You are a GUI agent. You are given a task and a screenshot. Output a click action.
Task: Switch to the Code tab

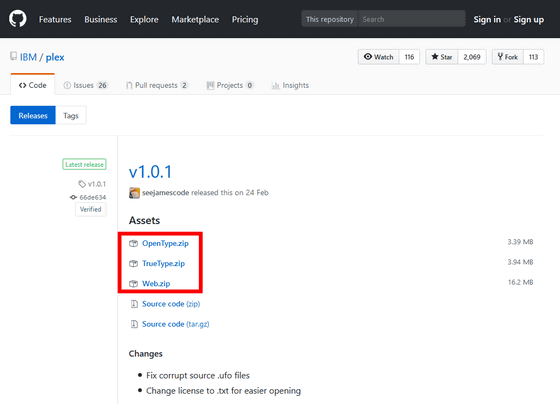pyautogui.click(x=32, y=85)
